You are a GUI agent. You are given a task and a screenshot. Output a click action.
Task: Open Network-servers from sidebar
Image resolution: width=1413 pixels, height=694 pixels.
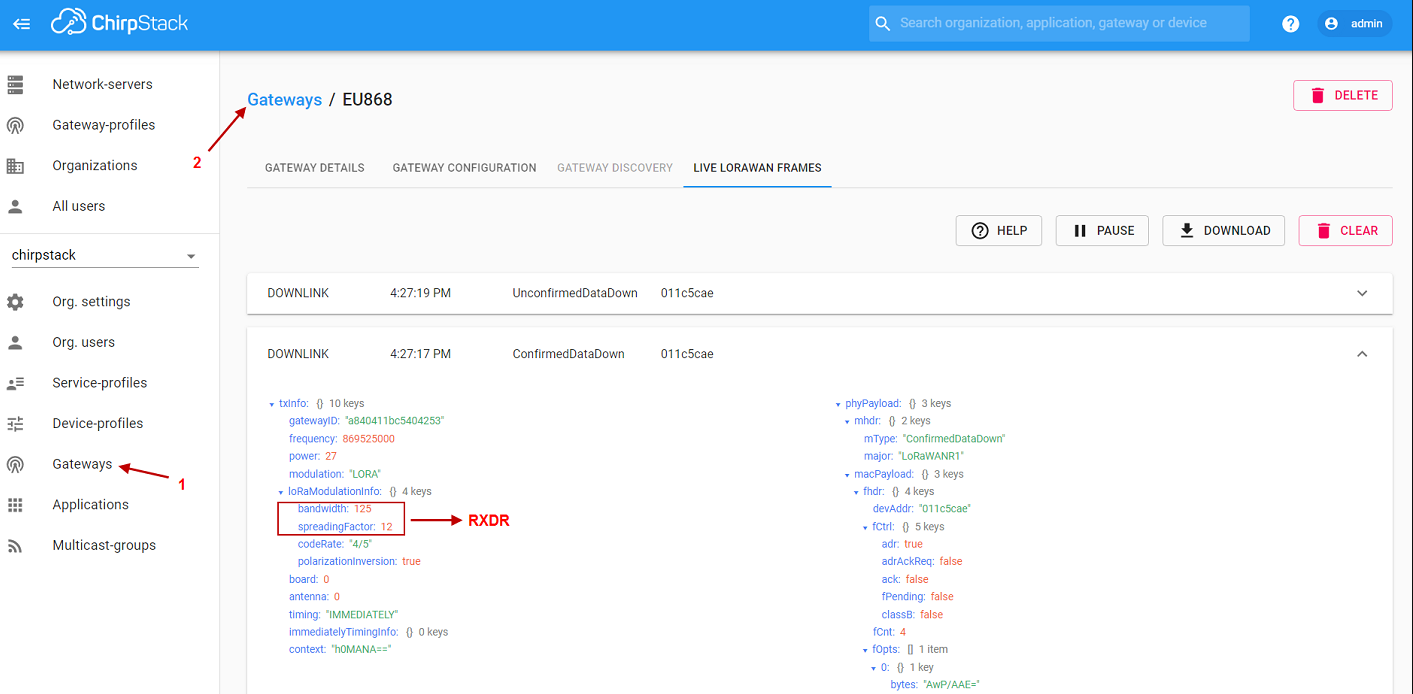(102, 85)
